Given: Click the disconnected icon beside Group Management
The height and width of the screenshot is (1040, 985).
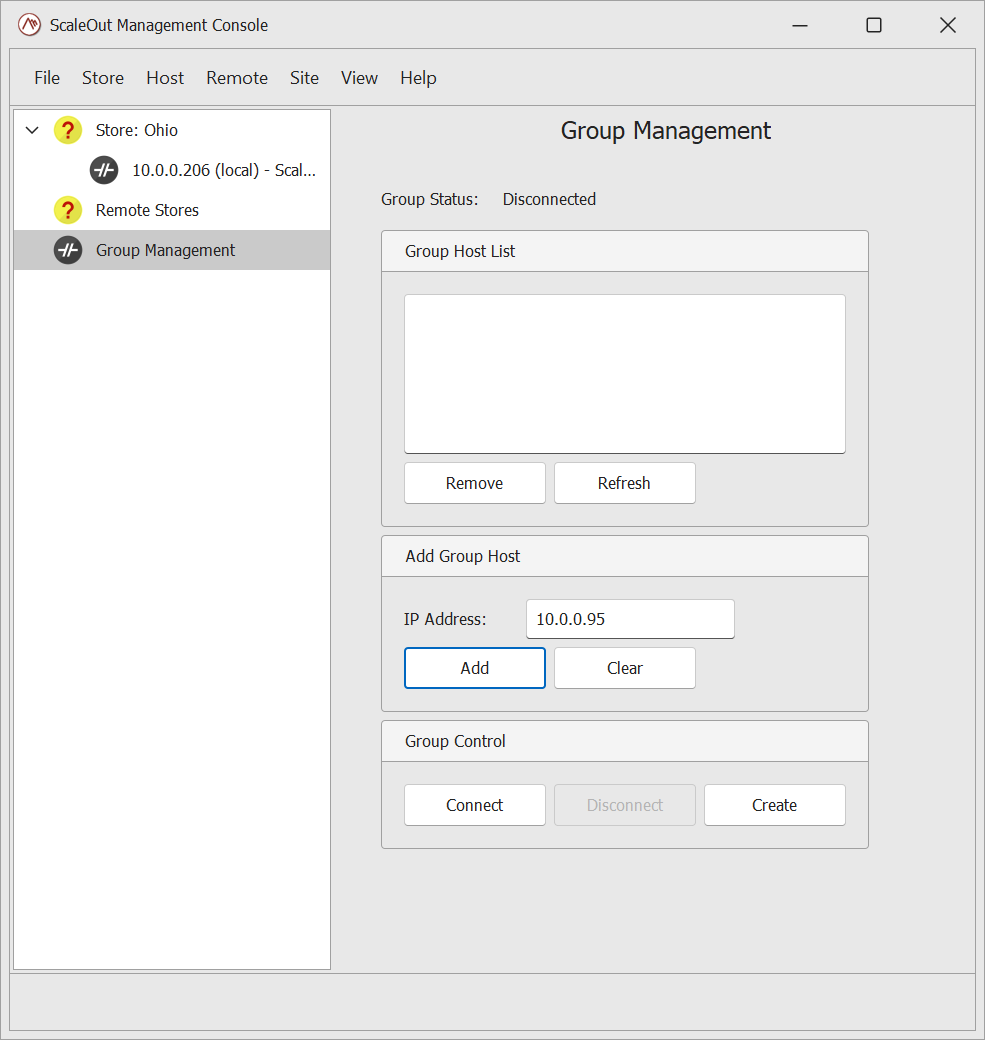Looking at the screenshot, I should pyautogui.click(x=68, y=250).
